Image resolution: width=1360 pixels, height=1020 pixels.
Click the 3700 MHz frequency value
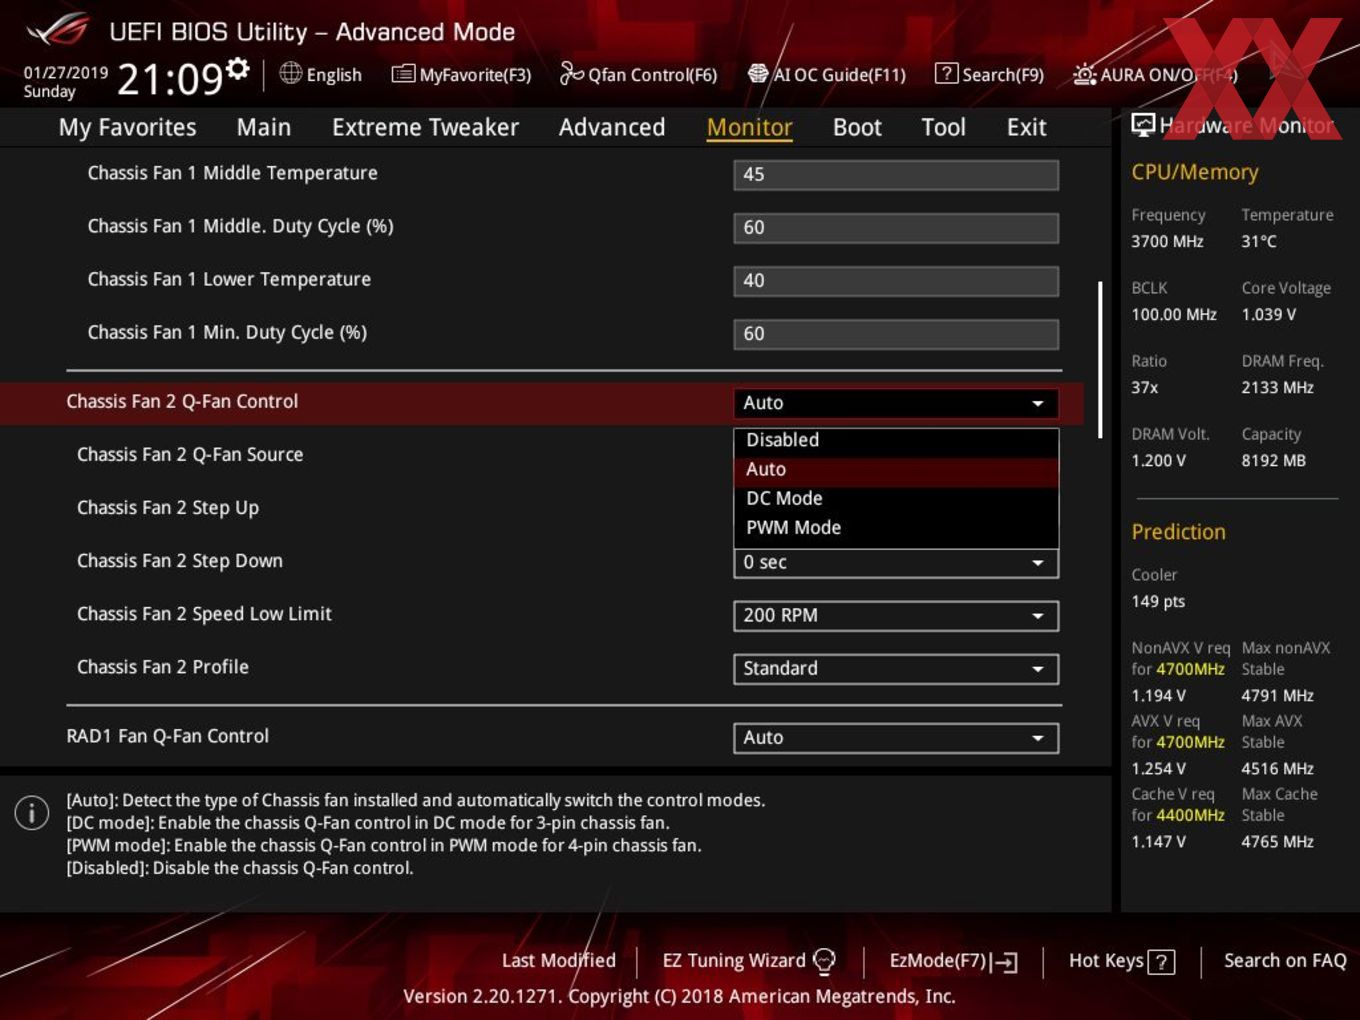click(1167, 241)
